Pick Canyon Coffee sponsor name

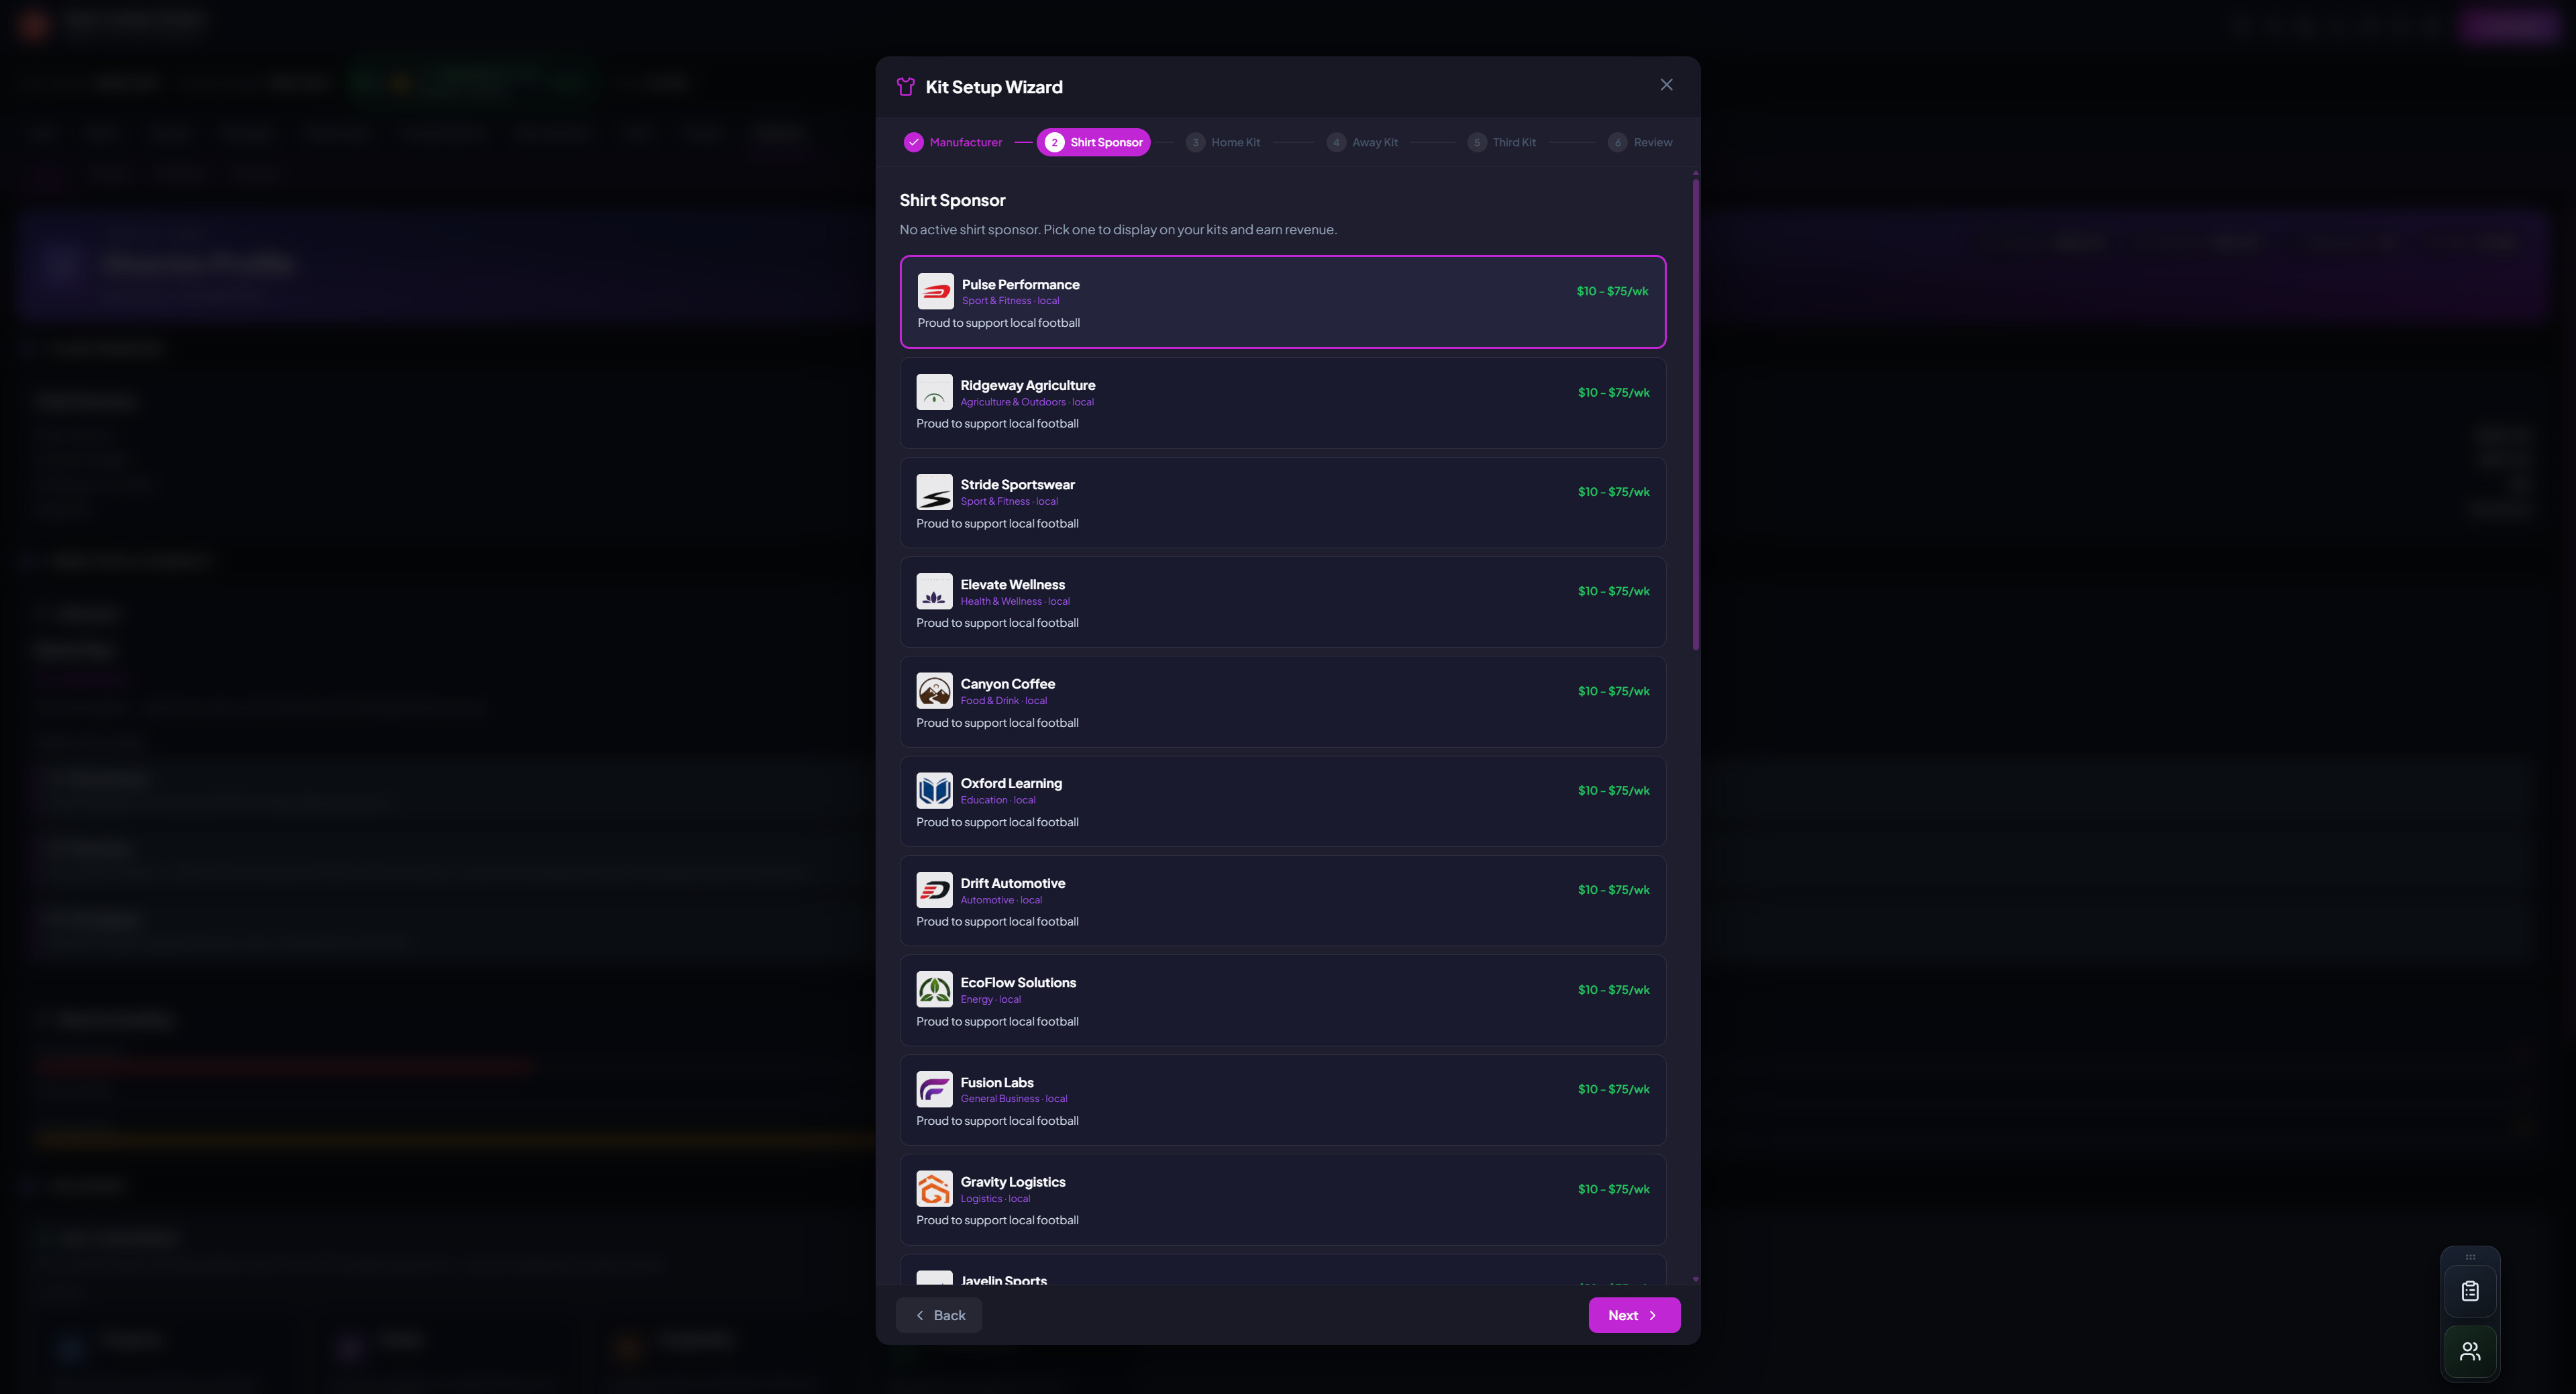tap(1007, 684)
